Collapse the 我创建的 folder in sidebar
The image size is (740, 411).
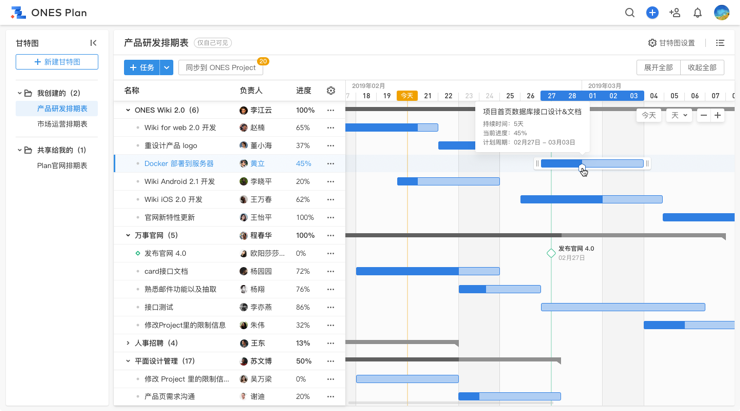(x=20, y=93)
